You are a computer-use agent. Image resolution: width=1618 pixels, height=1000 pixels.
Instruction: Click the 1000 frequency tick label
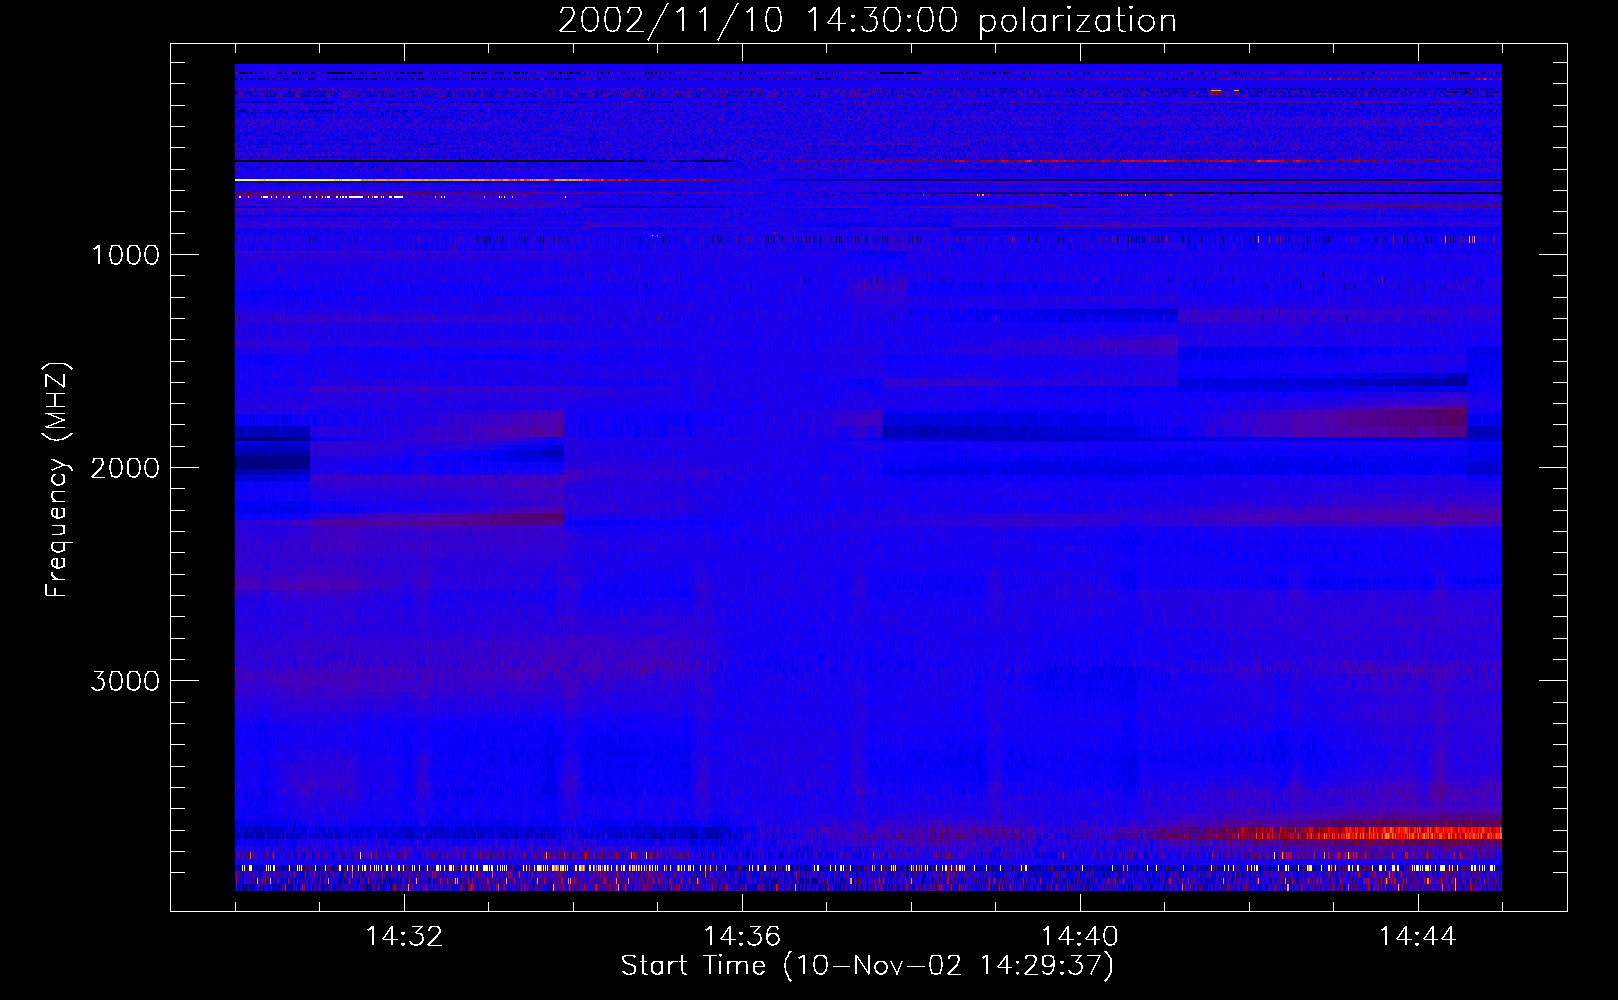point(125,255)
